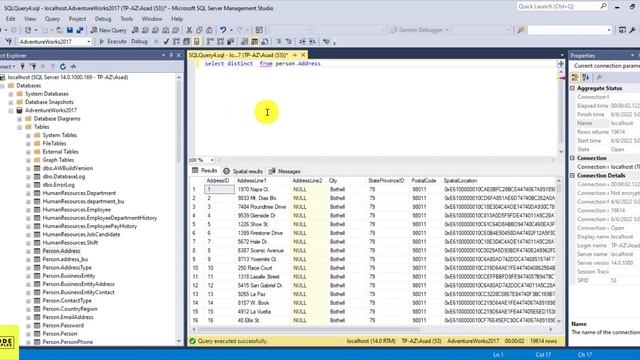Screen dimensions: 640x360
Task: Click the Comment Out Selected Lines icon
Action: pos(279,42)
